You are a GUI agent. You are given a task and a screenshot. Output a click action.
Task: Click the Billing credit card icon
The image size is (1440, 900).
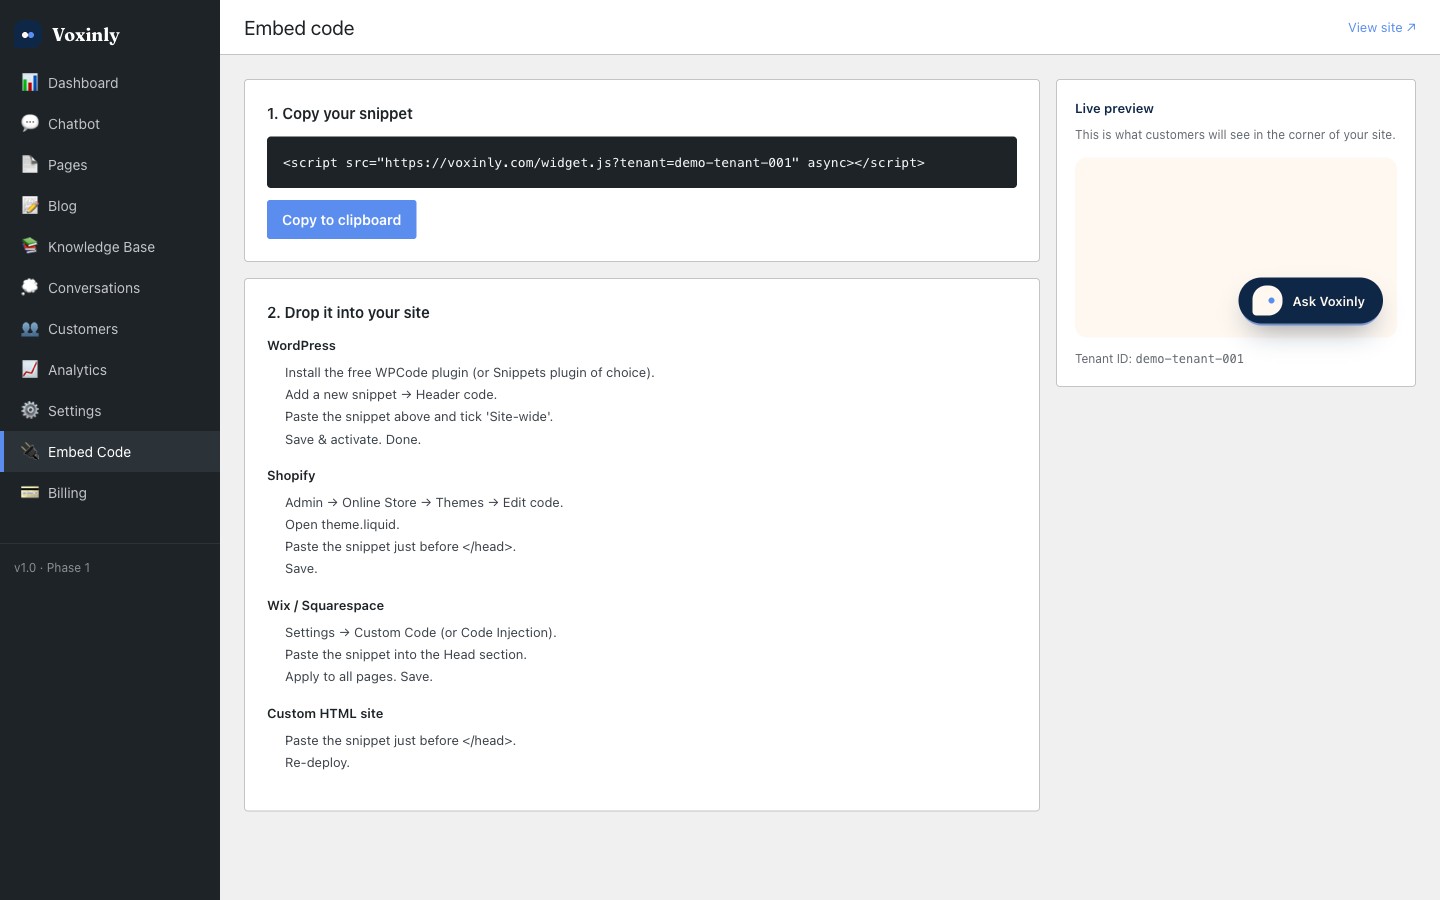30,492
